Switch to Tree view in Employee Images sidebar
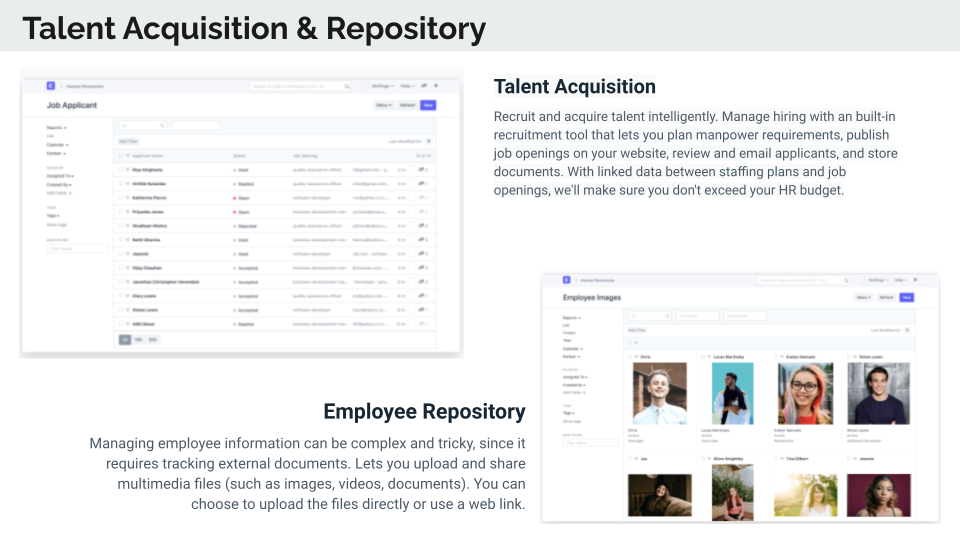The image size is (960, 540). 566,340
